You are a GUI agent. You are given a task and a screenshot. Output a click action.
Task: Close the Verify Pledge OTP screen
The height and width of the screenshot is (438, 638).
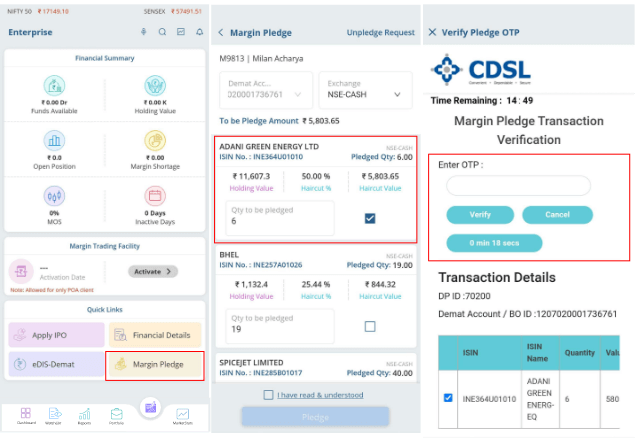coord(432,32)
